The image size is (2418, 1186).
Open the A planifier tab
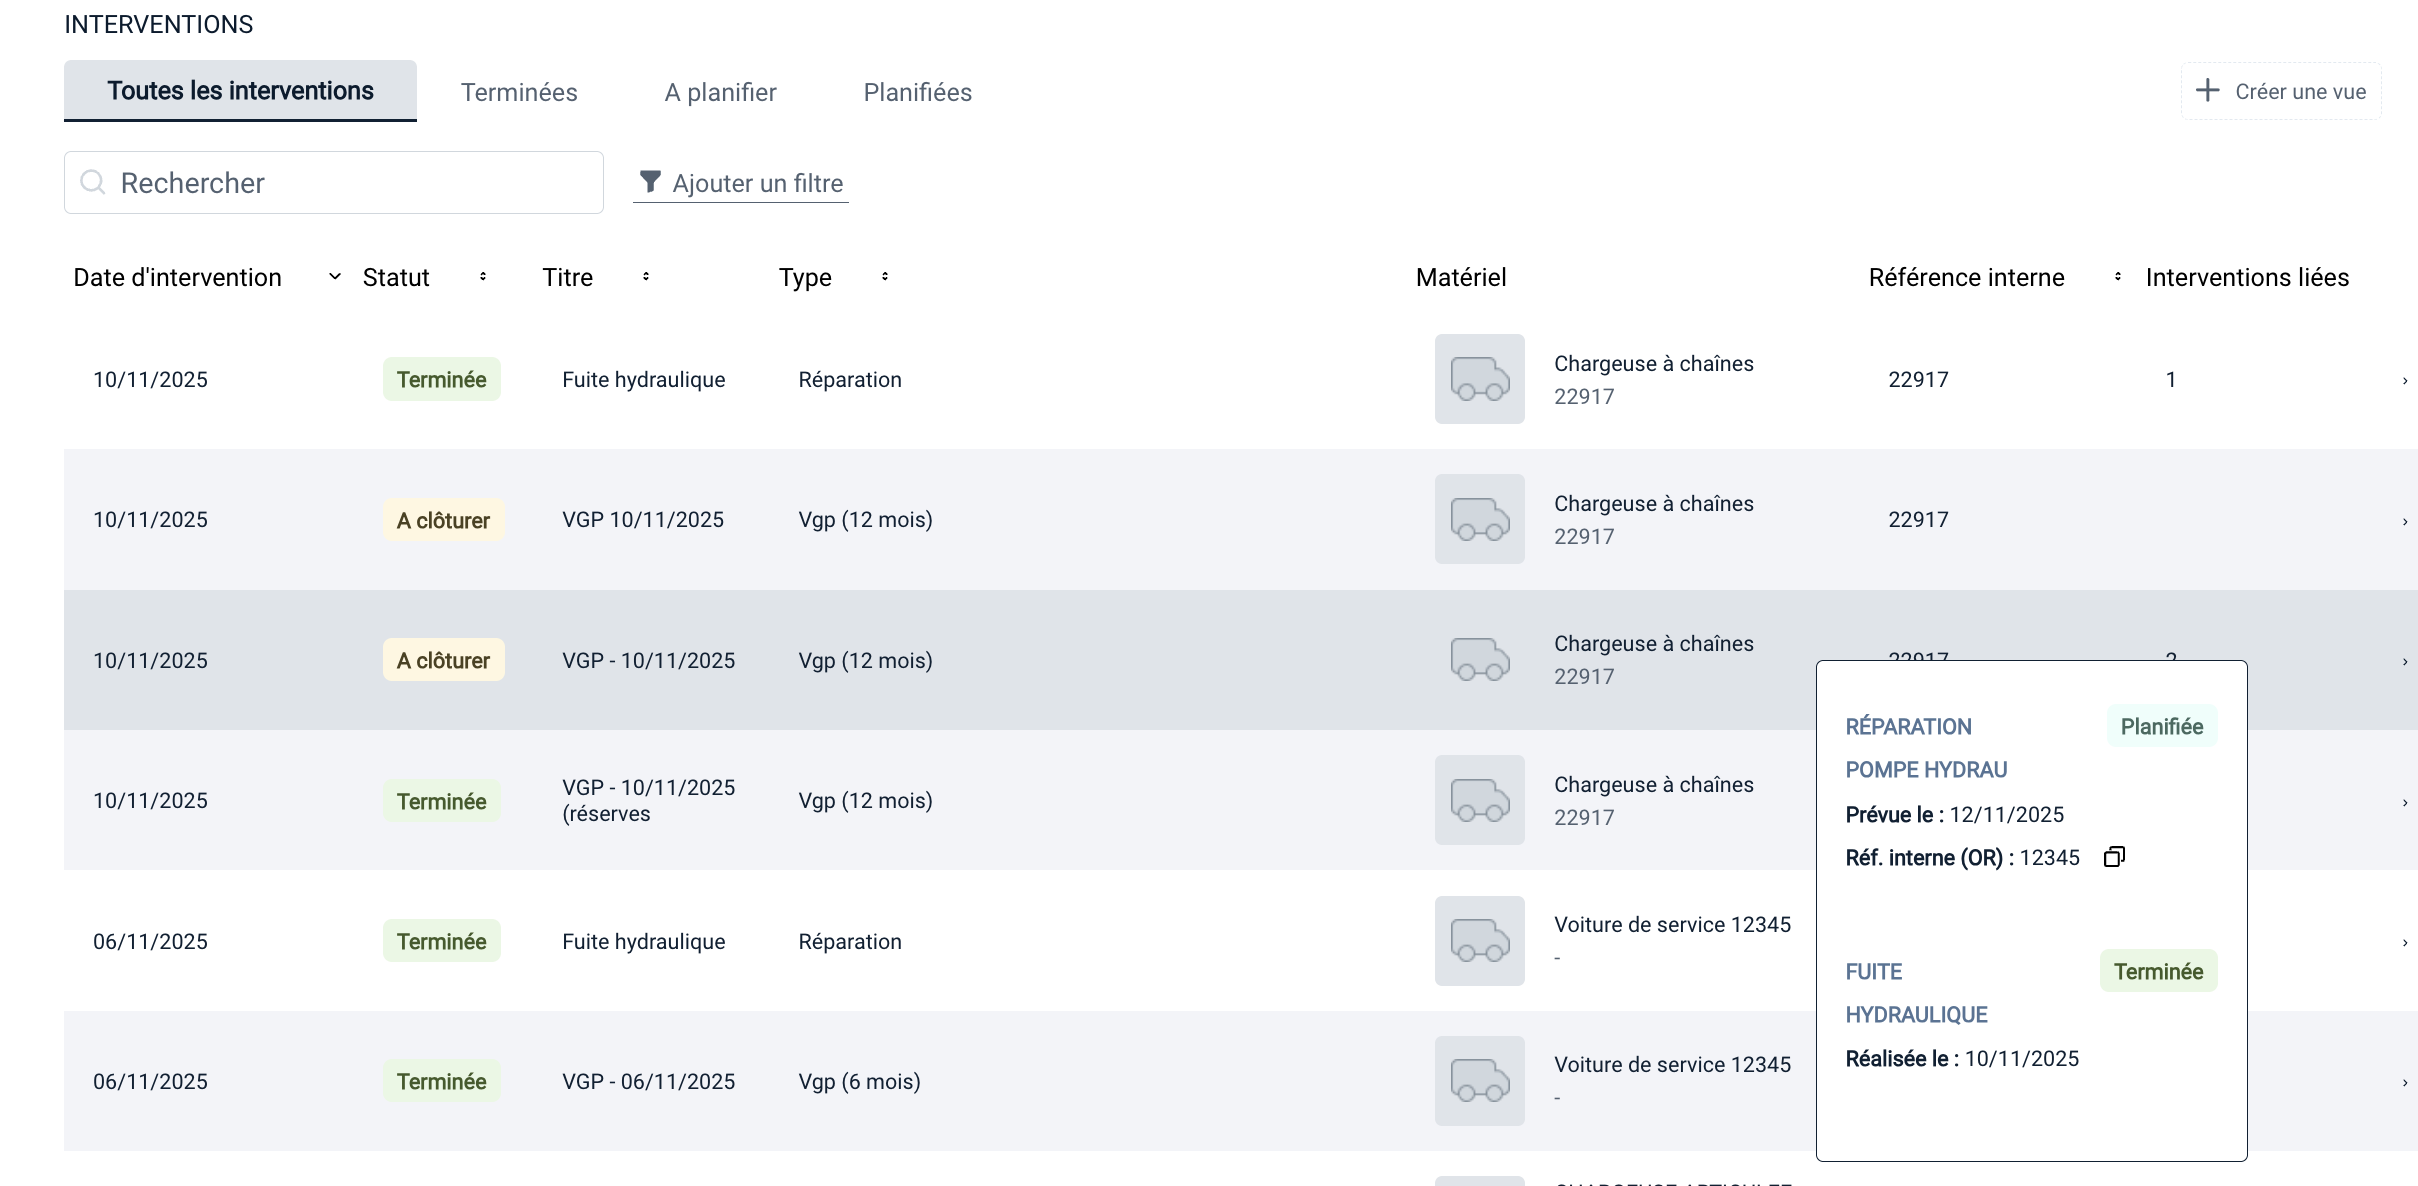pyautogui.click(x=720, y=92)
